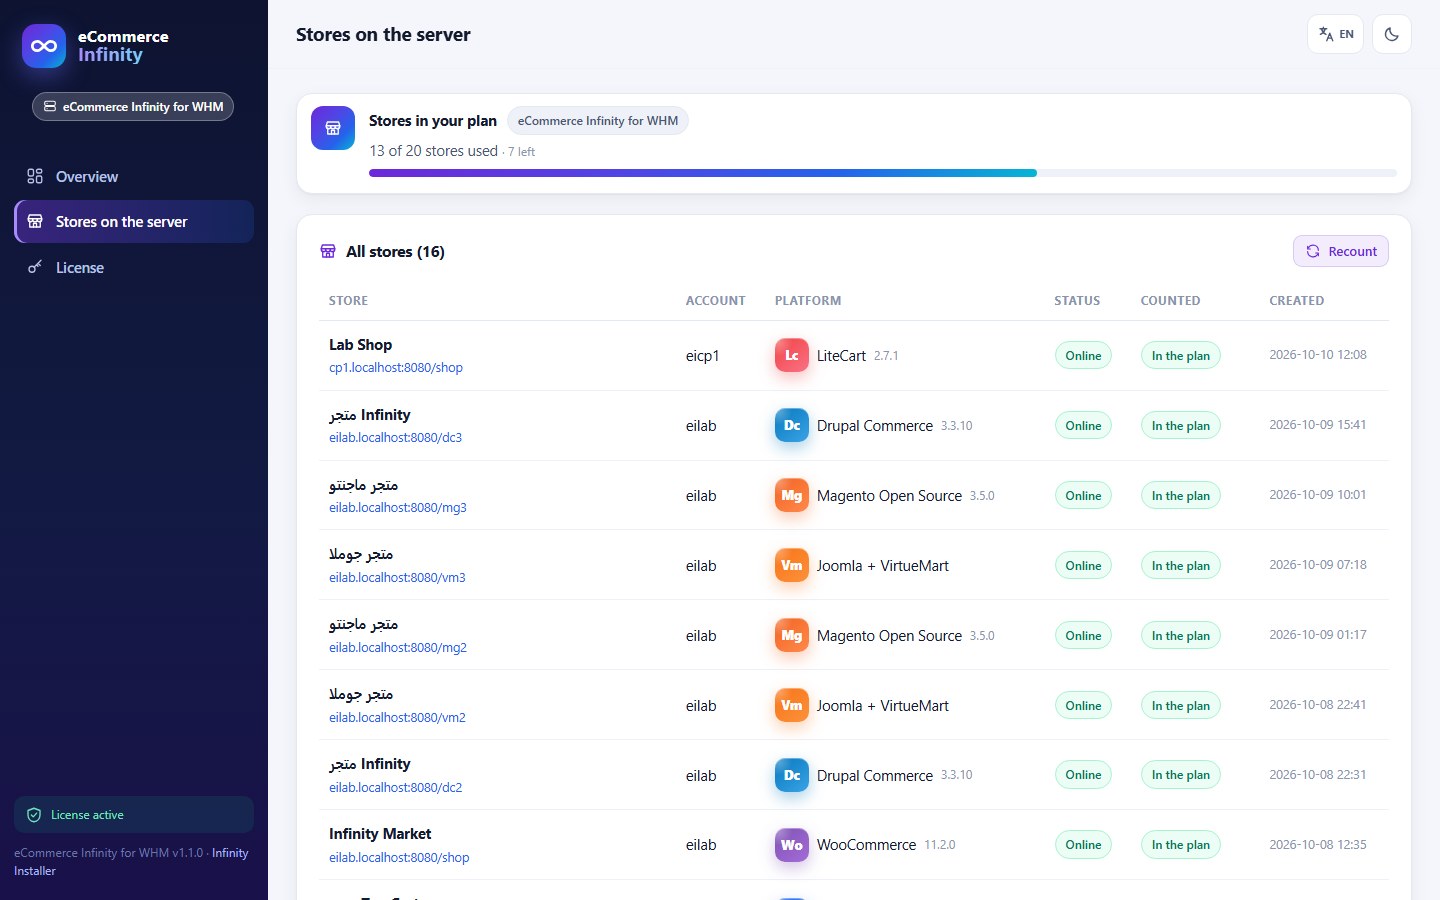This screenshot has height=900, width=1440.
Task: Click the All stores section icon
Action: 328,251
